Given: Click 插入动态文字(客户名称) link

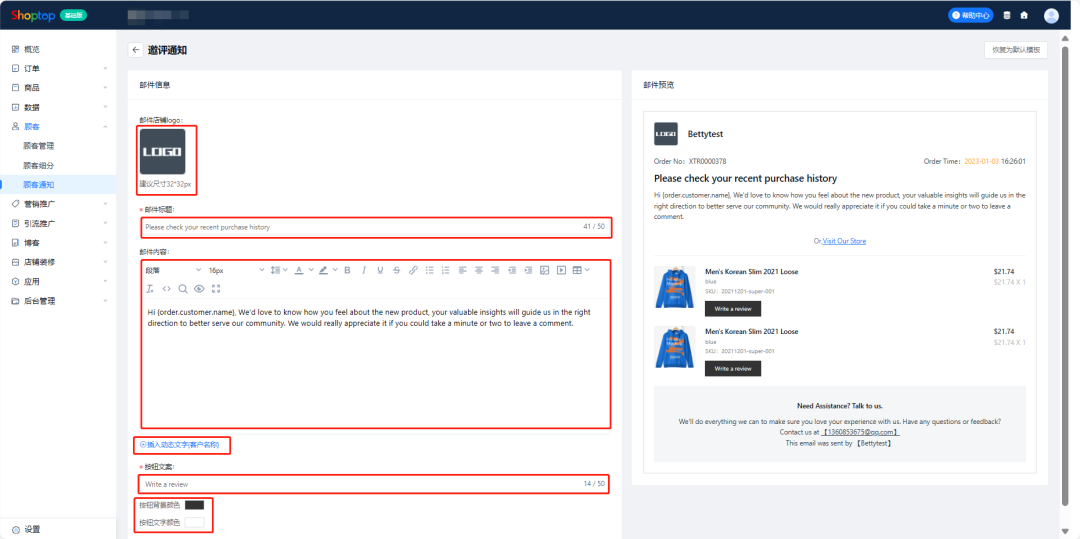Looking at the screenshot, I should pyautogui.click(x=182, y=445).
